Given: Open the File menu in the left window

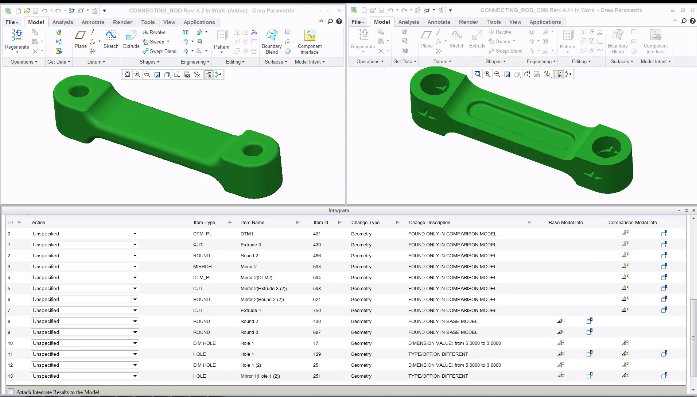Looking at the screenshot, I should (x=12, y=22).
